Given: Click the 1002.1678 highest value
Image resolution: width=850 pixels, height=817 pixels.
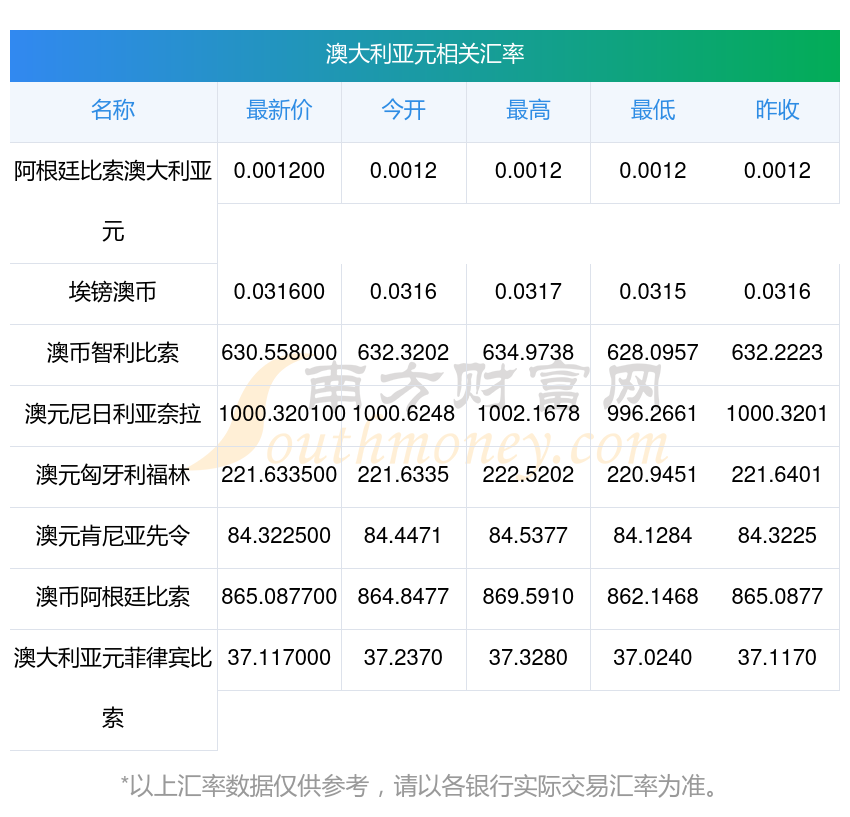Looking at the screenshot, I should point(528,414).
